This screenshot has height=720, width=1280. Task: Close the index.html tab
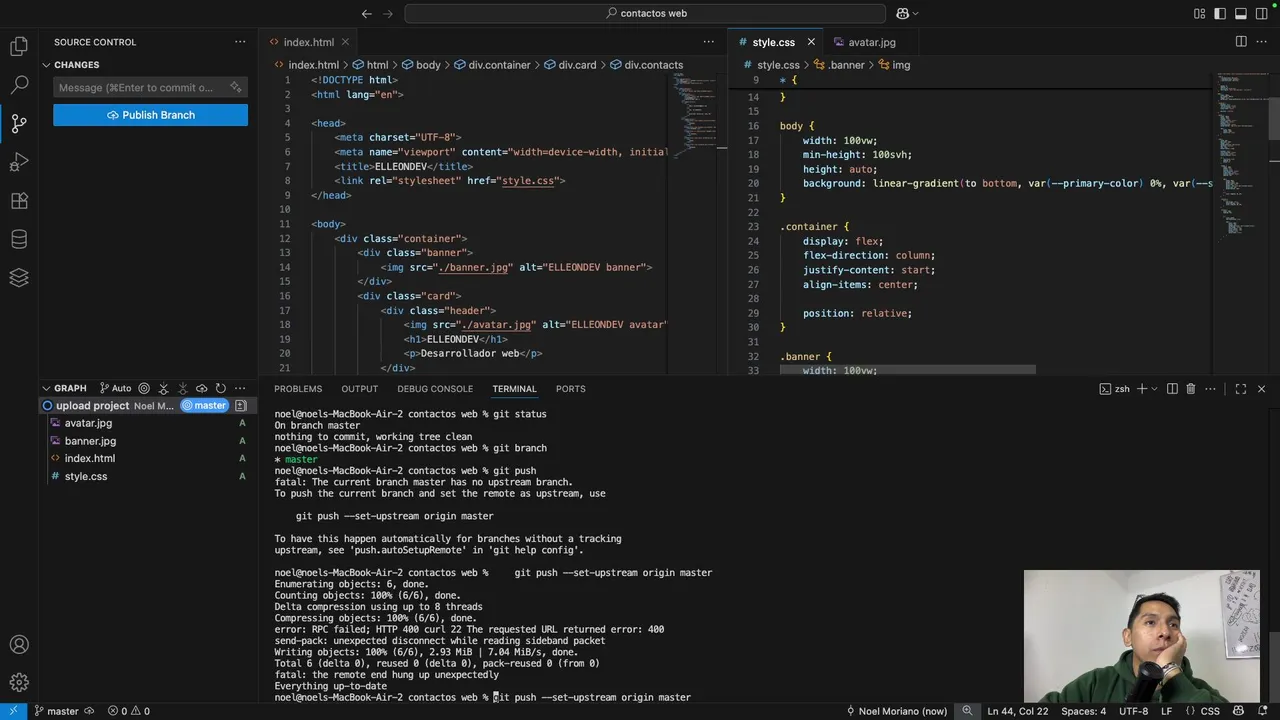(346, 42)
